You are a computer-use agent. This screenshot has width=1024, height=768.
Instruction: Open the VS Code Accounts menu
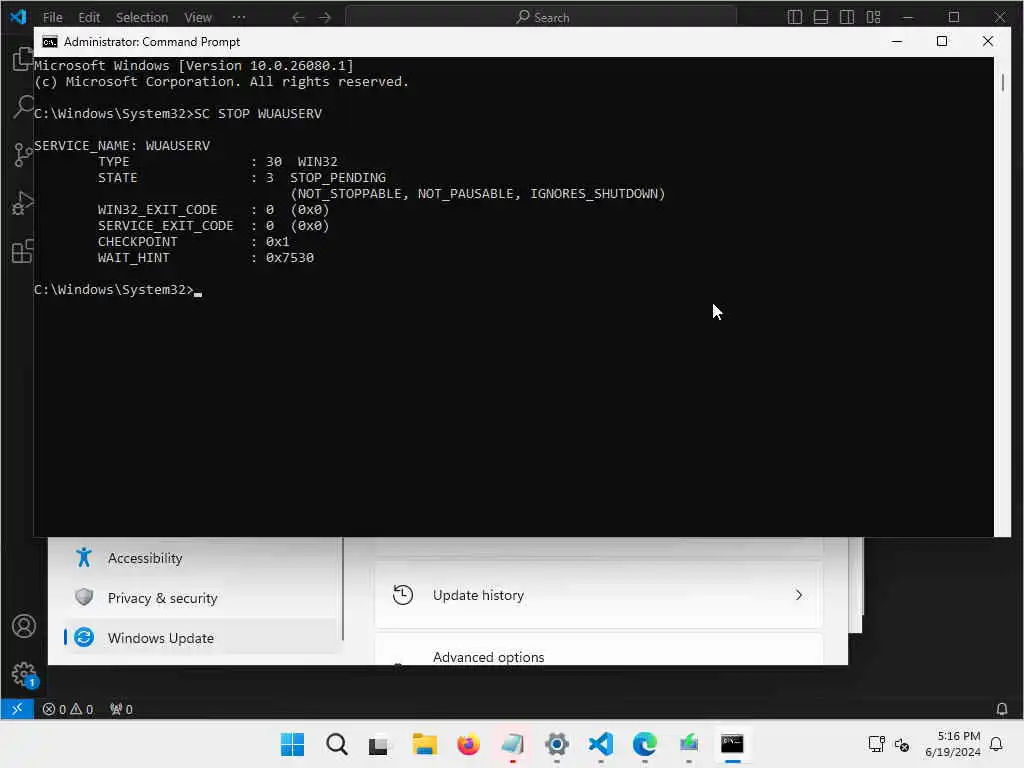[24, 626]
